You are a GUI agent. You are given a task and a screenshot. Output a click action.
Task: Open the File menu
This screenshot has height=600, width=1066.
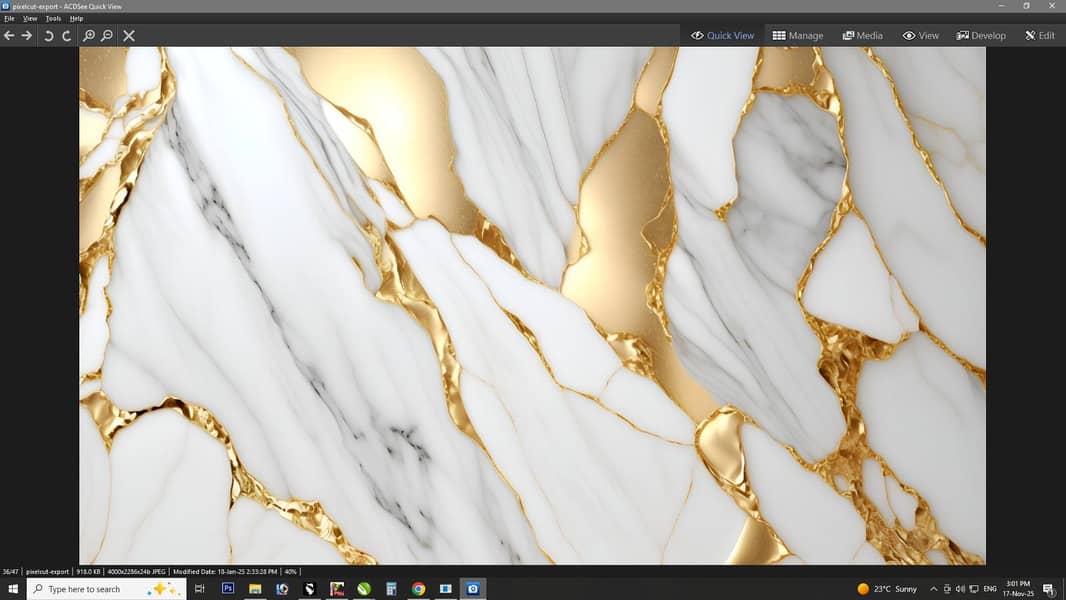click(x=9, y=18)
